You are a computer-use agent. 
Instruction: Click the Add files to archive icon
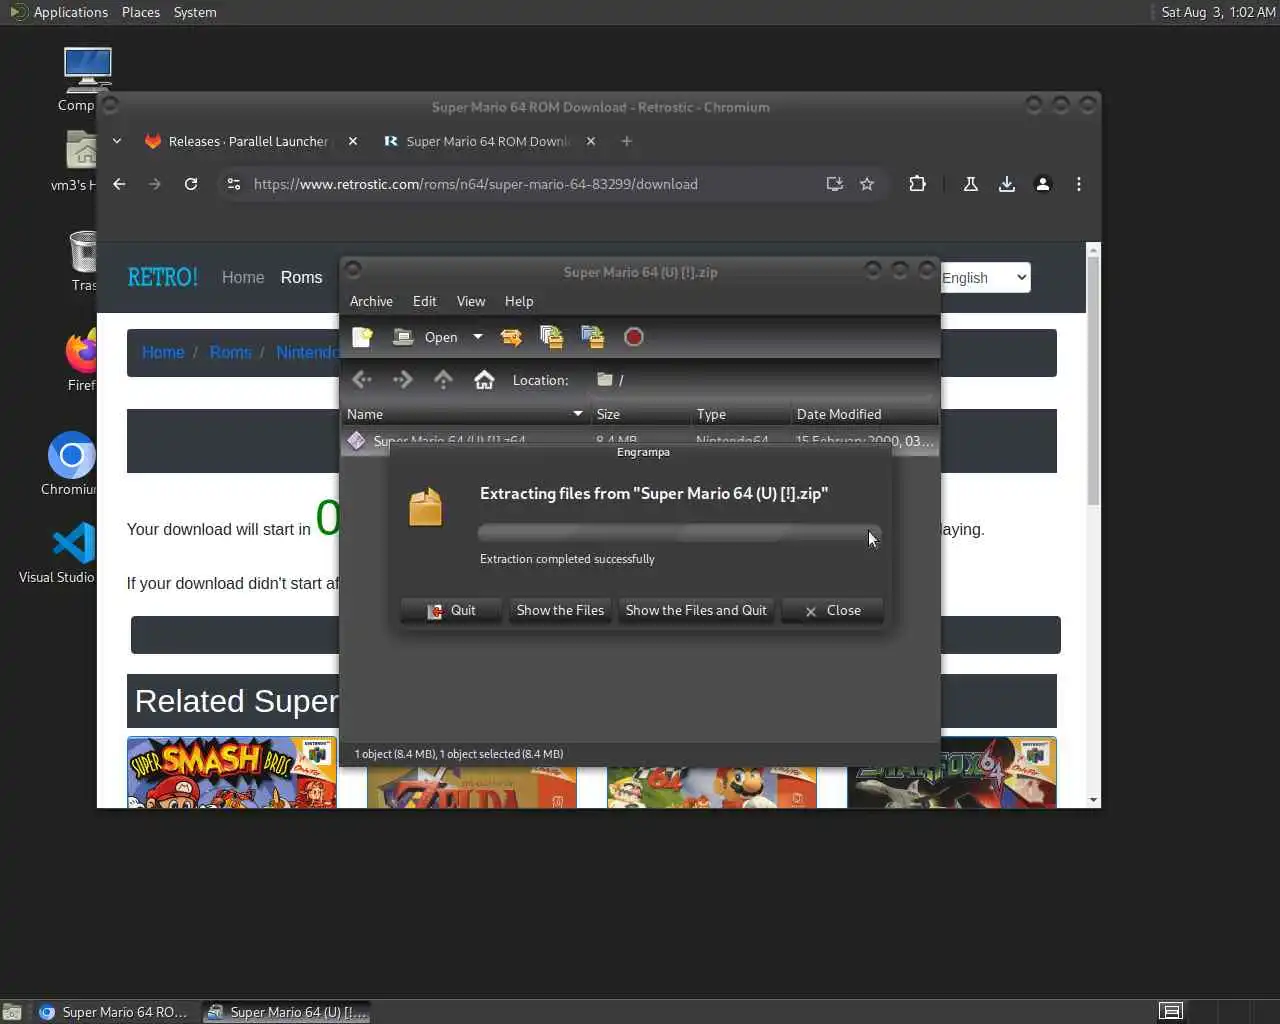(x=552, y=337)
